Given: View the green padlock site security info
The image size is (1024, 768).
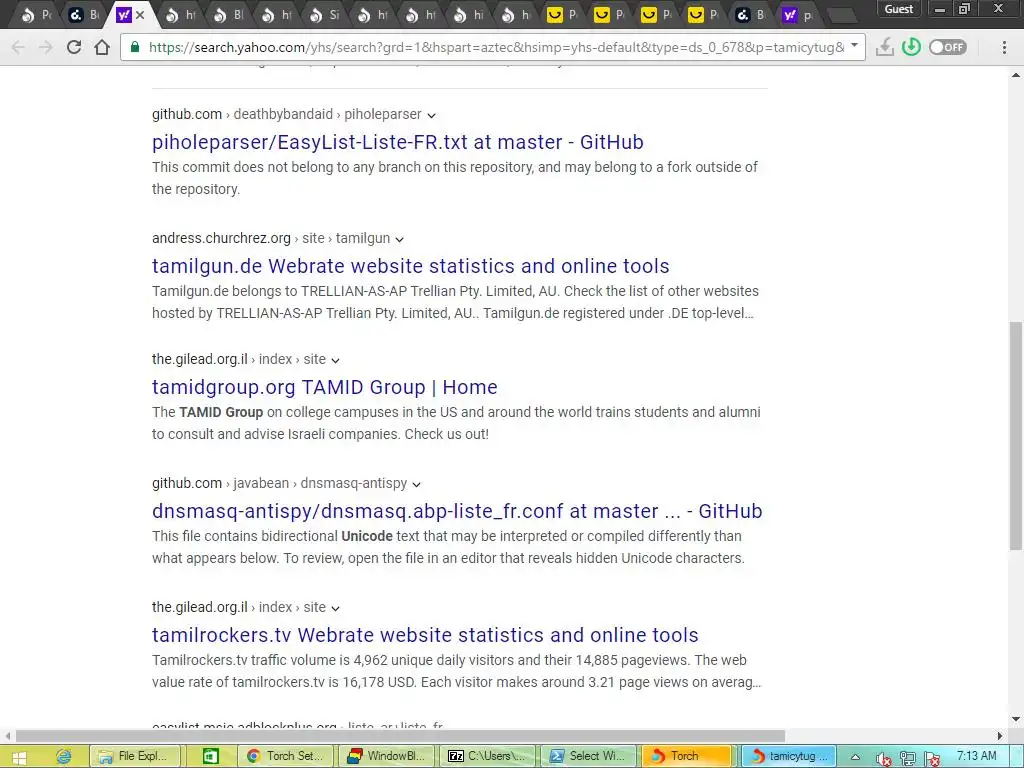Looking at the screenshot, I should 135,47.
